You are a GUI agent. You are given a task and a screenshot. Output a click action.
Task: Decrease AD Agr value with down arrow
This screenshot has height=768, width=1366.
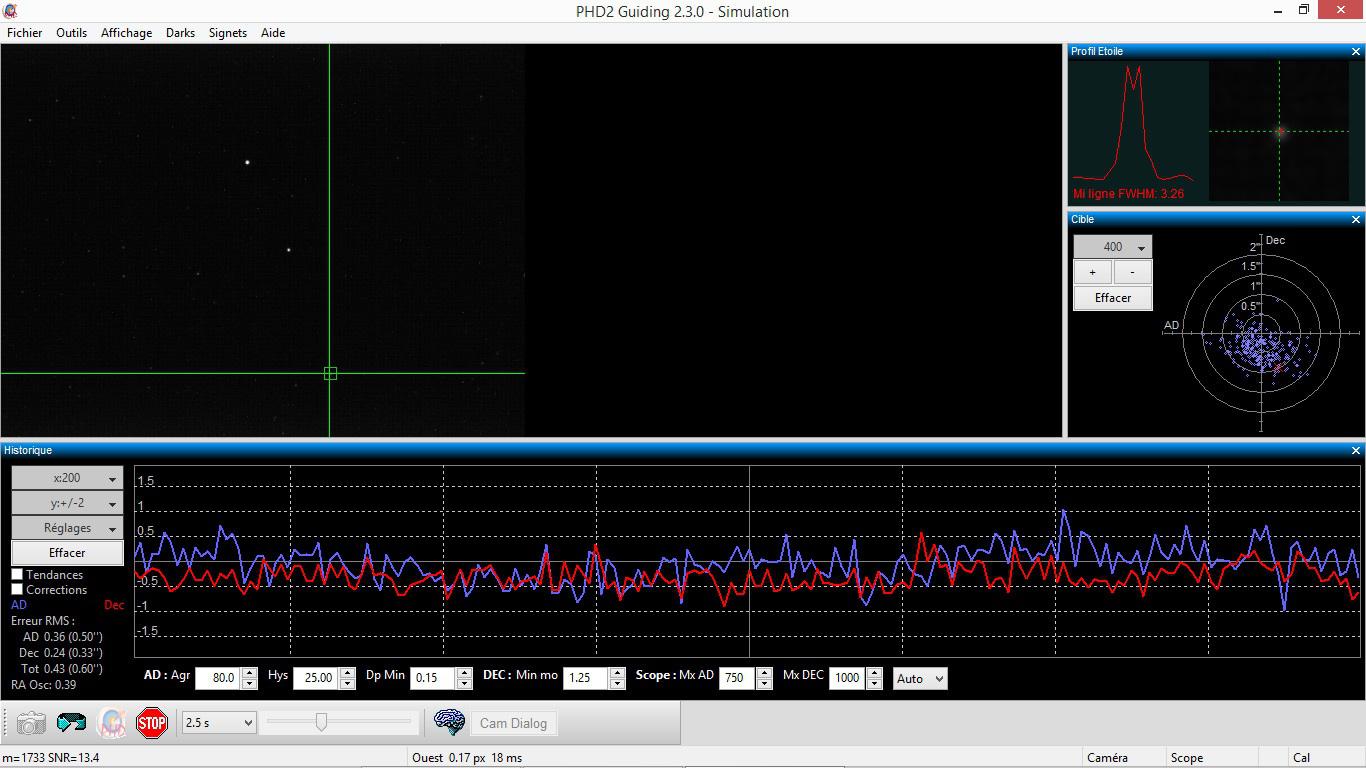click(249, 684)
